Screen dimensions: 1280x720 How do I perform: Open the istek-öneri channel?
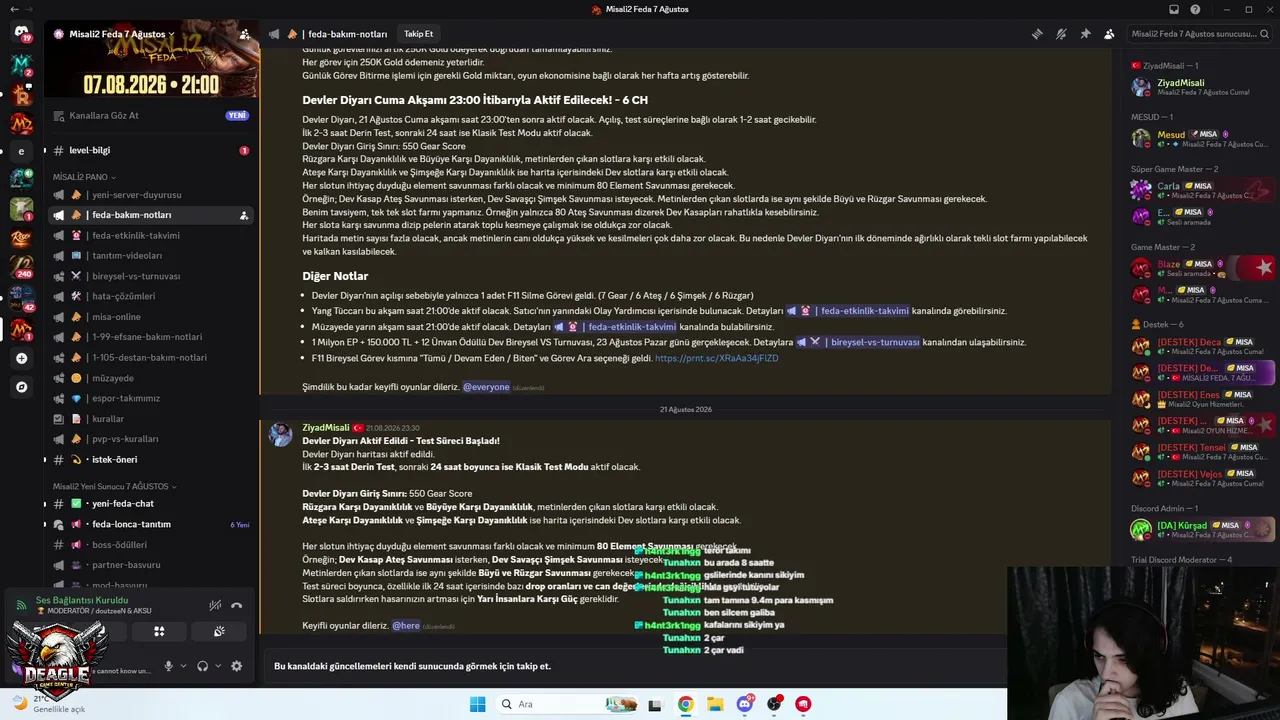coord(149,460)
